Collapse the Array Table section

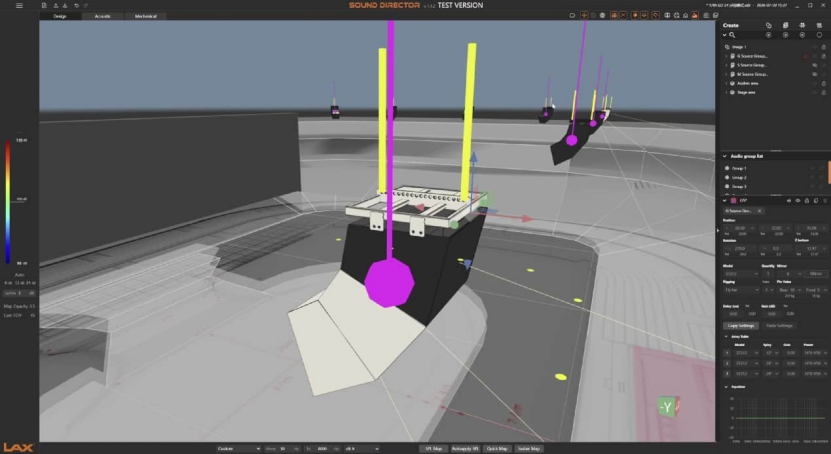point(726,336)
